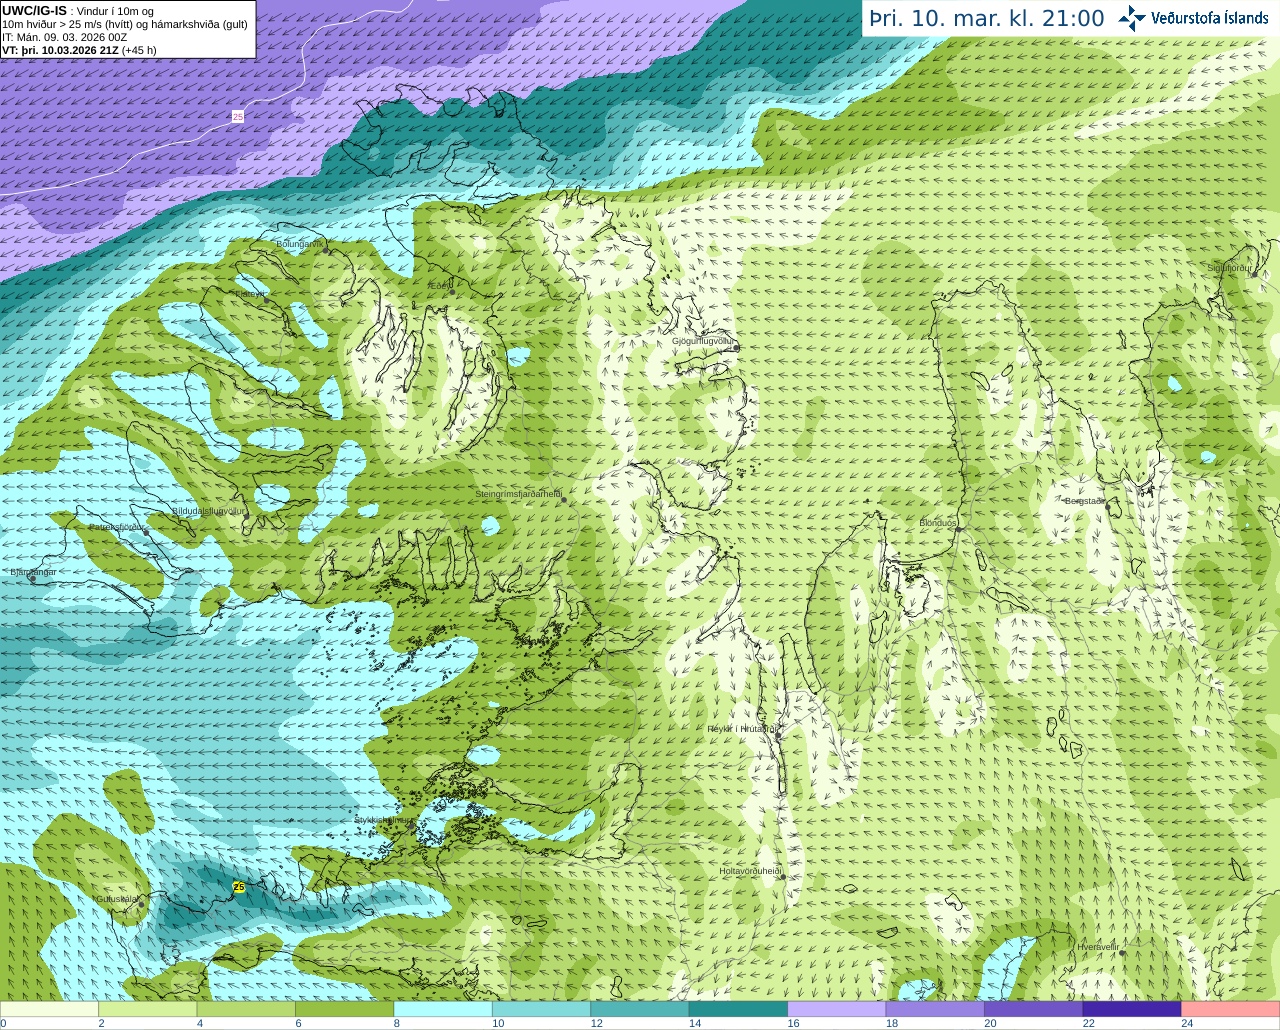
Task: Click the Æðey station label
Action: [x=440, y=286]
